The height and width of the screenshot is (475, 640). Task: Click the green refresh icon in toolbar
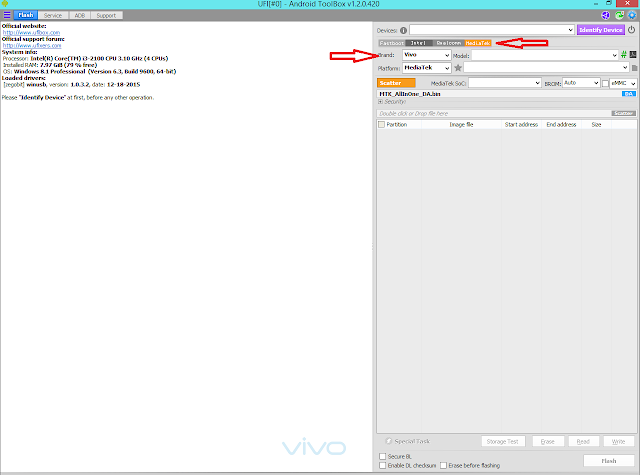pyautogui.click(x=619, y=15)
